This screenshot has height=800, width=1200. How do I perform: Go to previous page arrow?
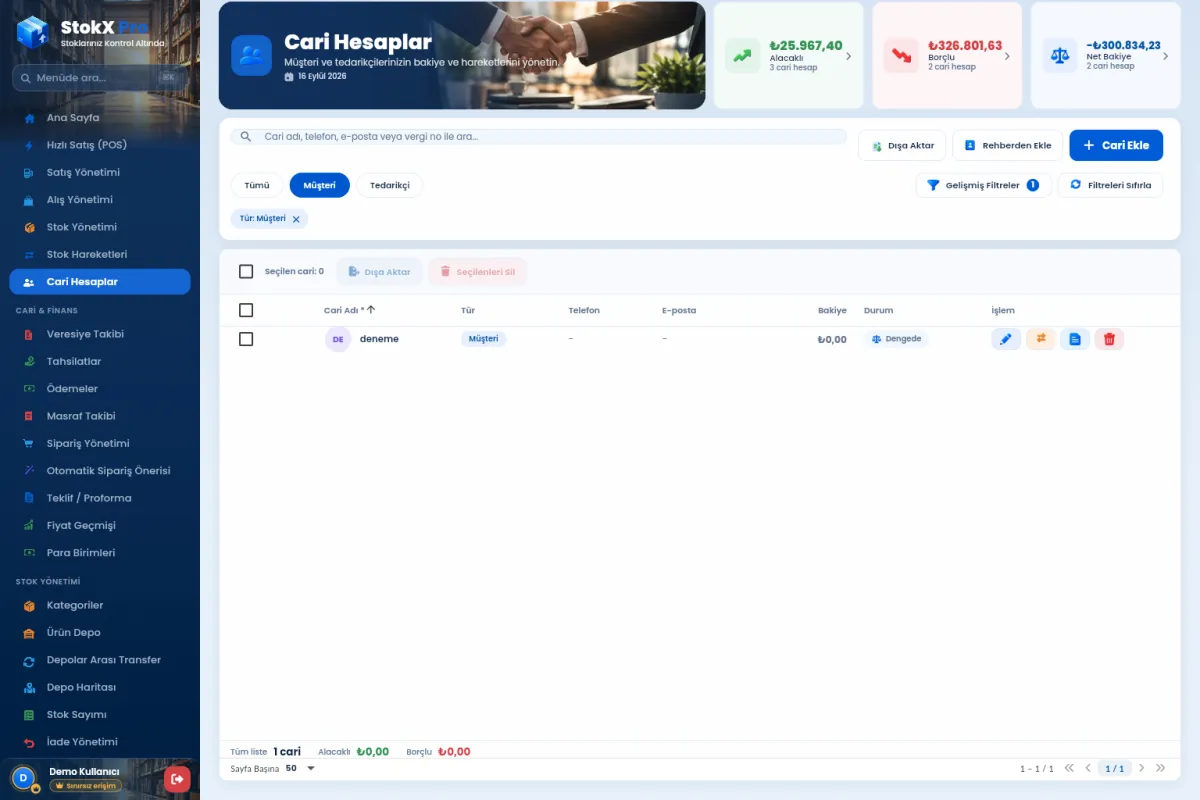click(x=1088, y=768)
